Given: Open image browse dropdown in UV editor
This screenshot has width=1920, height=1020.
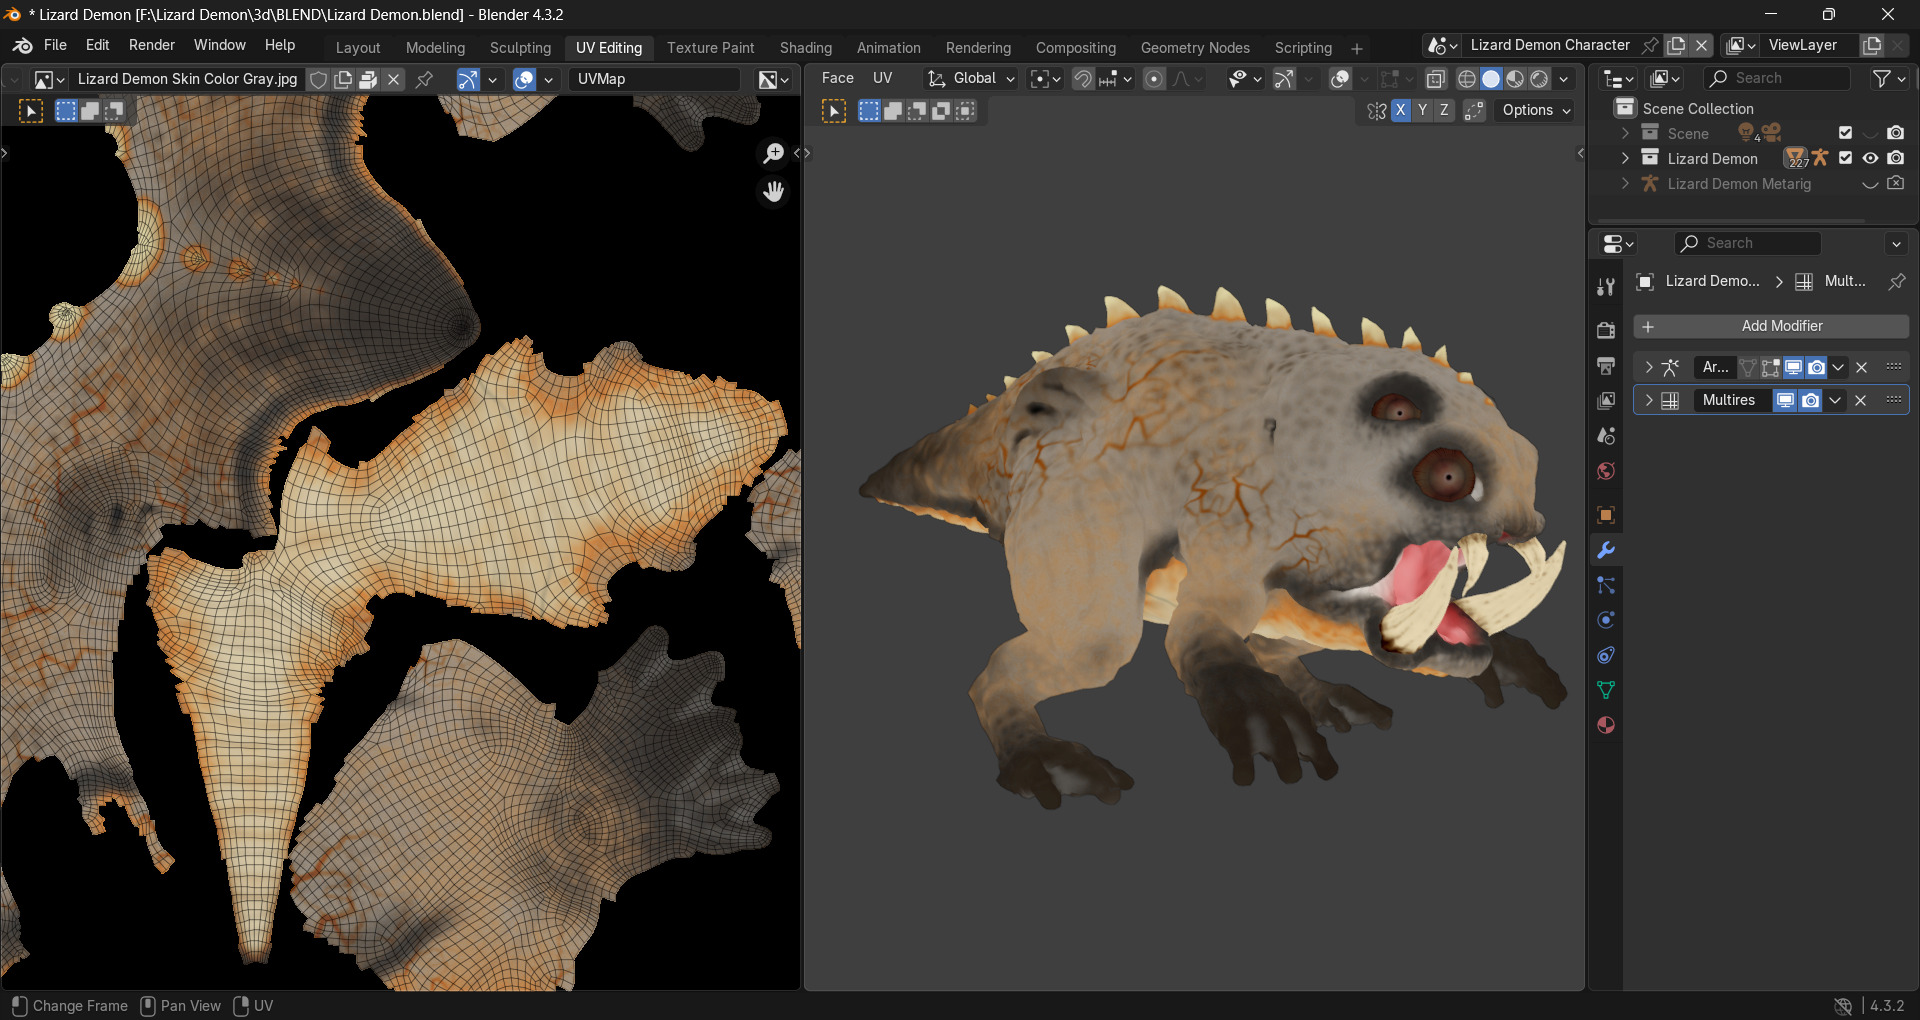Looking at the screenshot, I should click(49, 79).
